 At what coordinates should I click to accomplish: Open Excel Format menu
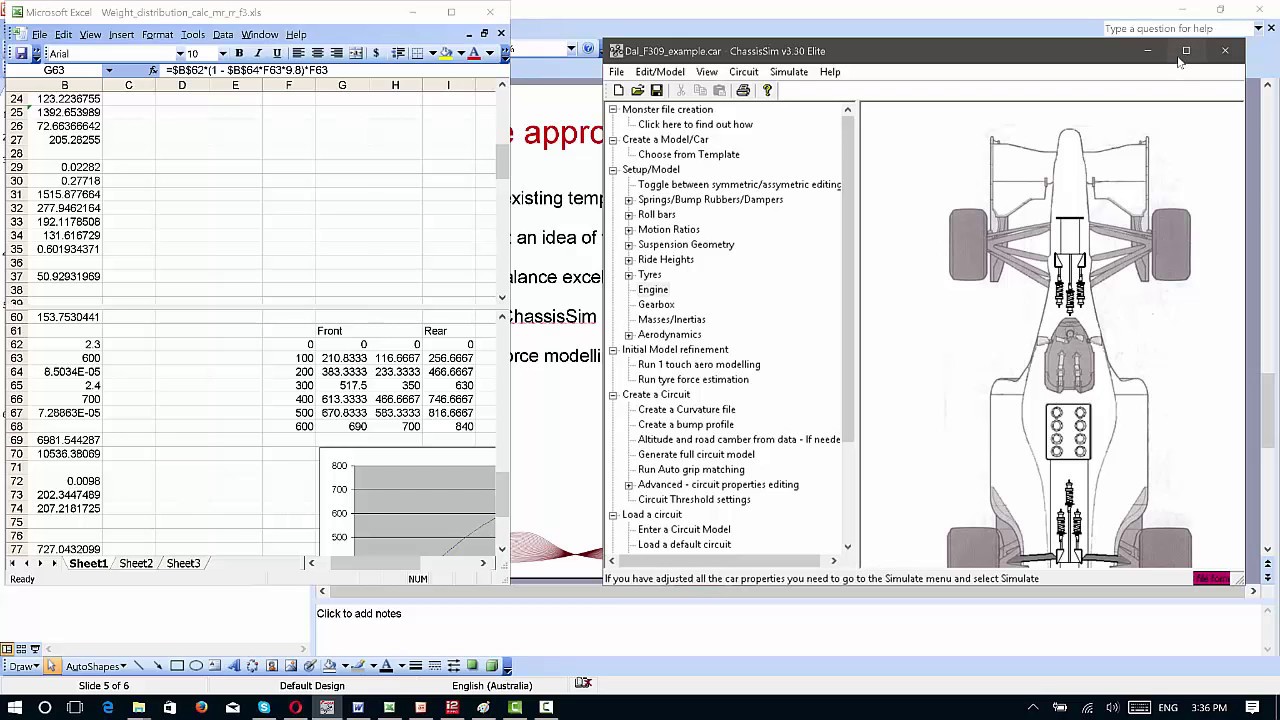click(x=157, y=35)
